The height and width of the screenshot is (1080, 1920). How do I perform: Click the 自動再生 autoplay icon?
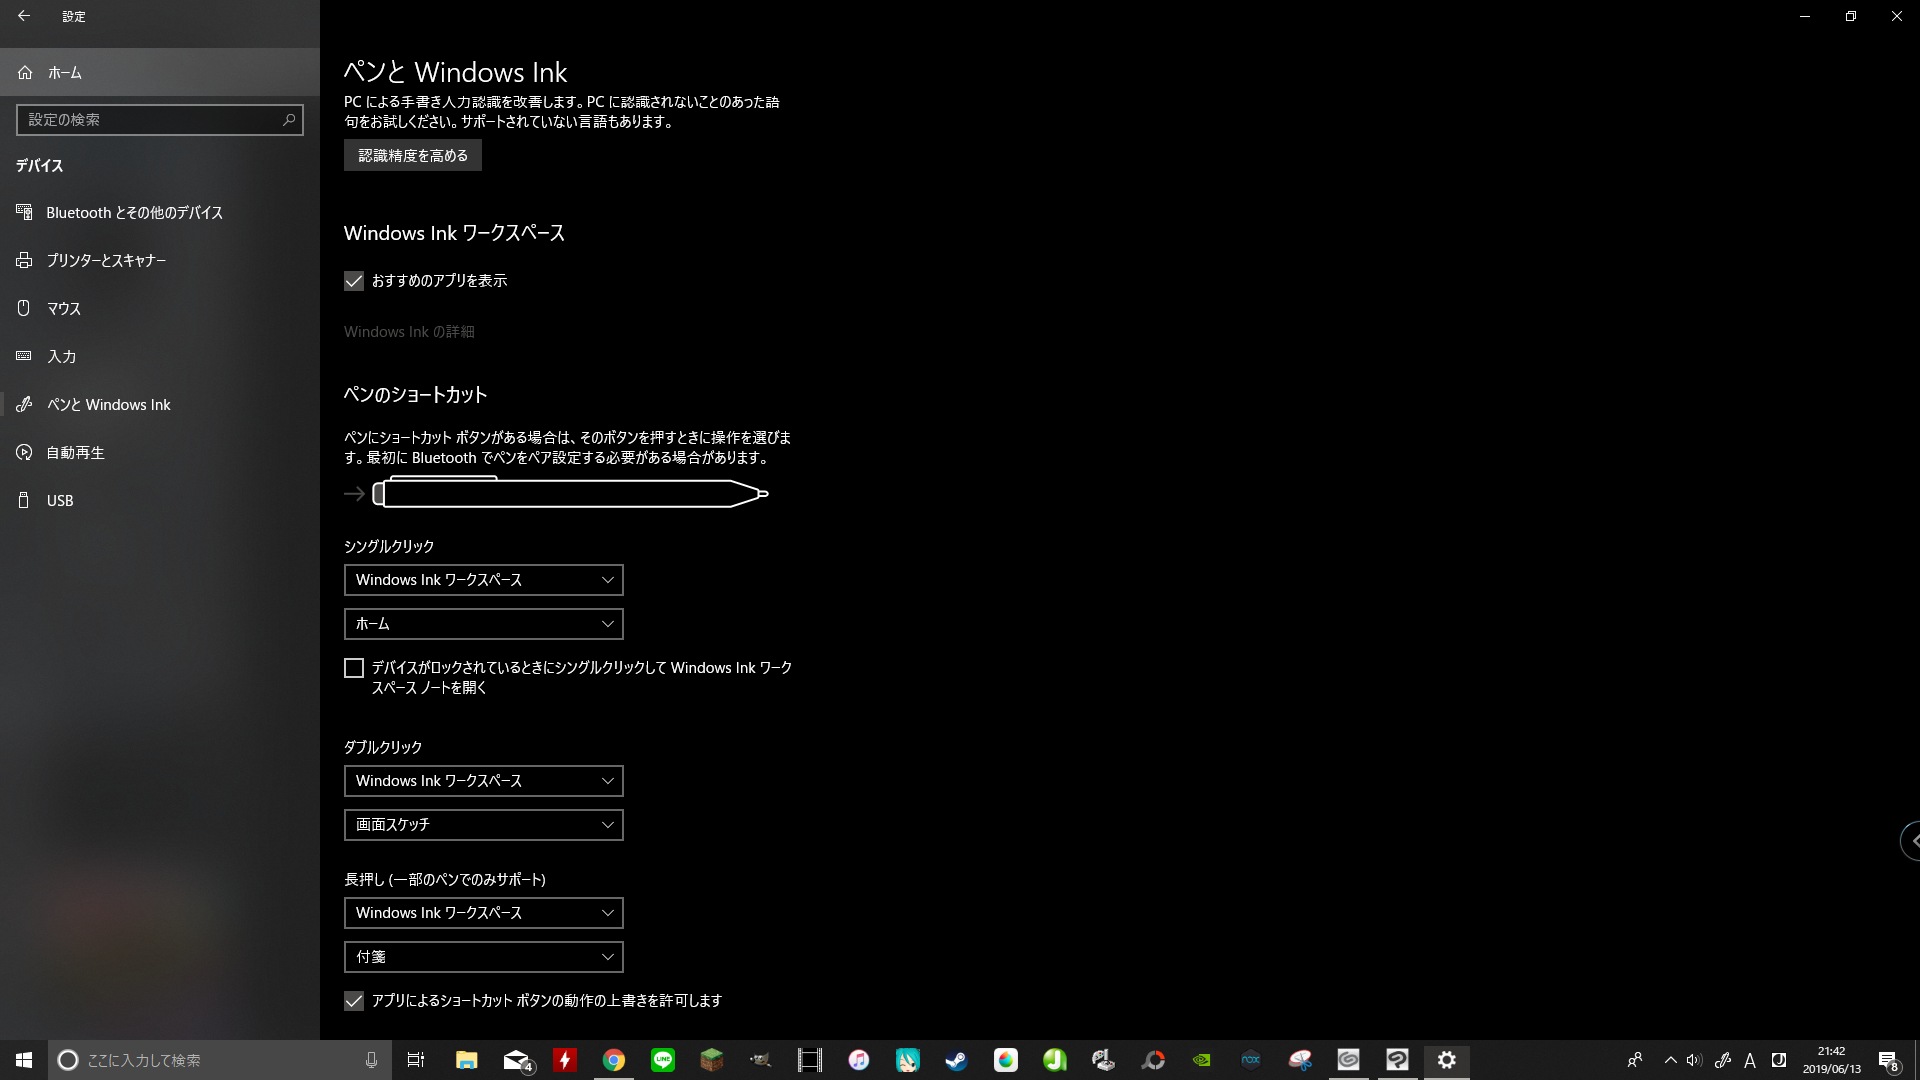pos(24,452)
